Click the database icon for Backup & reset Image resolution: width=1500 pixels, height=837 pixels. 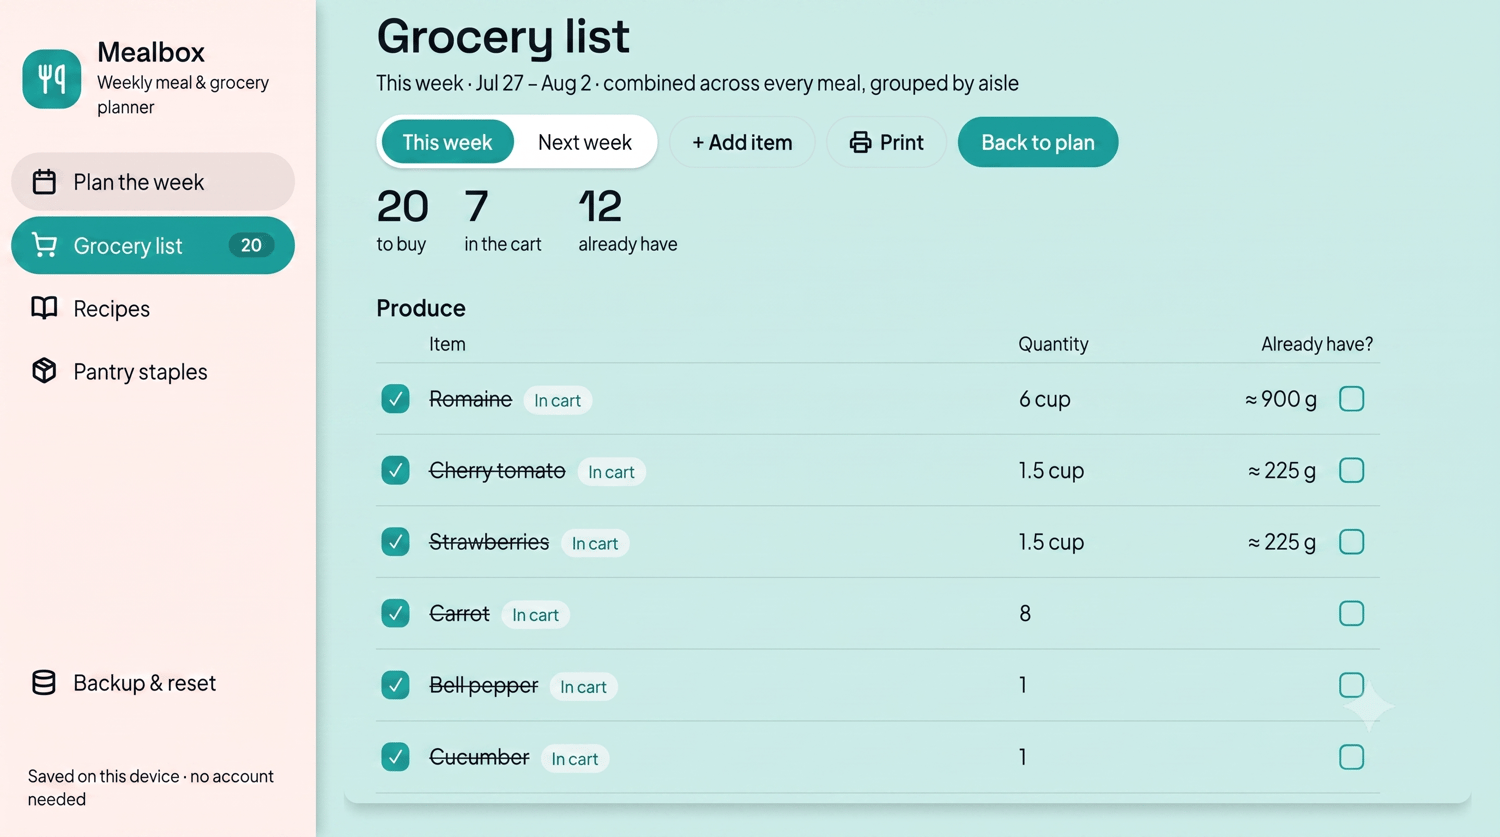coord(44,682)
